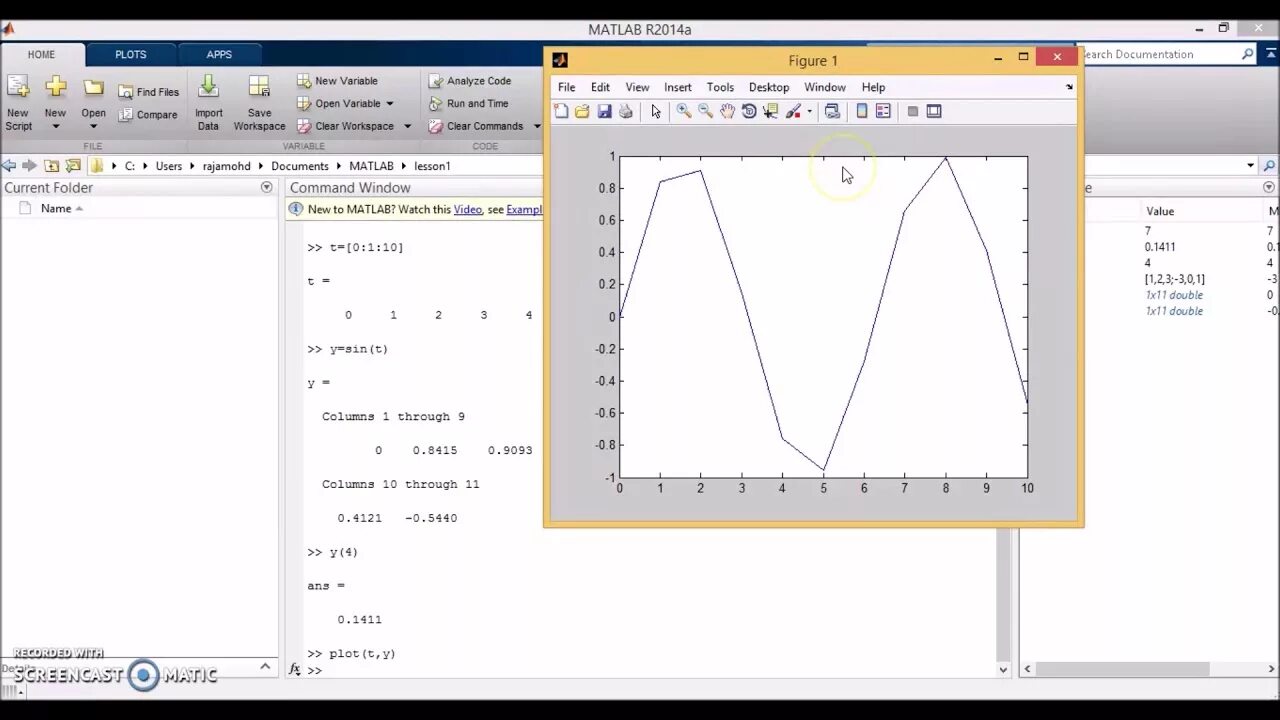Toggle the Brush data tool
Image resolution: width=1280 pixels, height=720 pixels.
[793, 111]
